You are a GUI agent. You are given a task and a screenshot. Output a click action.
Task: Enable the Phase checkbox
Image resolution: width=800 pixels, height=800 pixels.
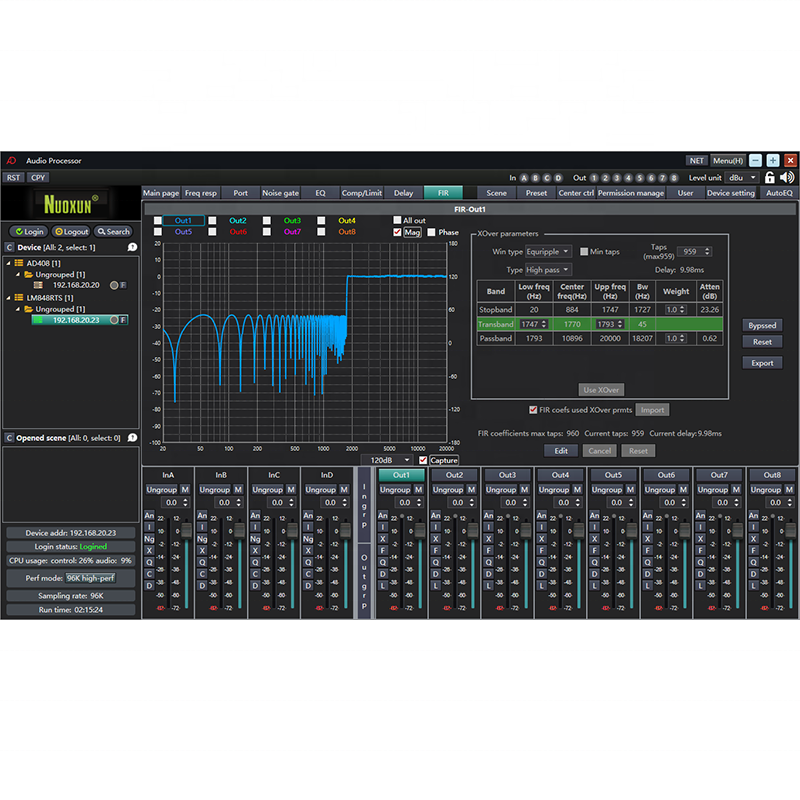431,232
